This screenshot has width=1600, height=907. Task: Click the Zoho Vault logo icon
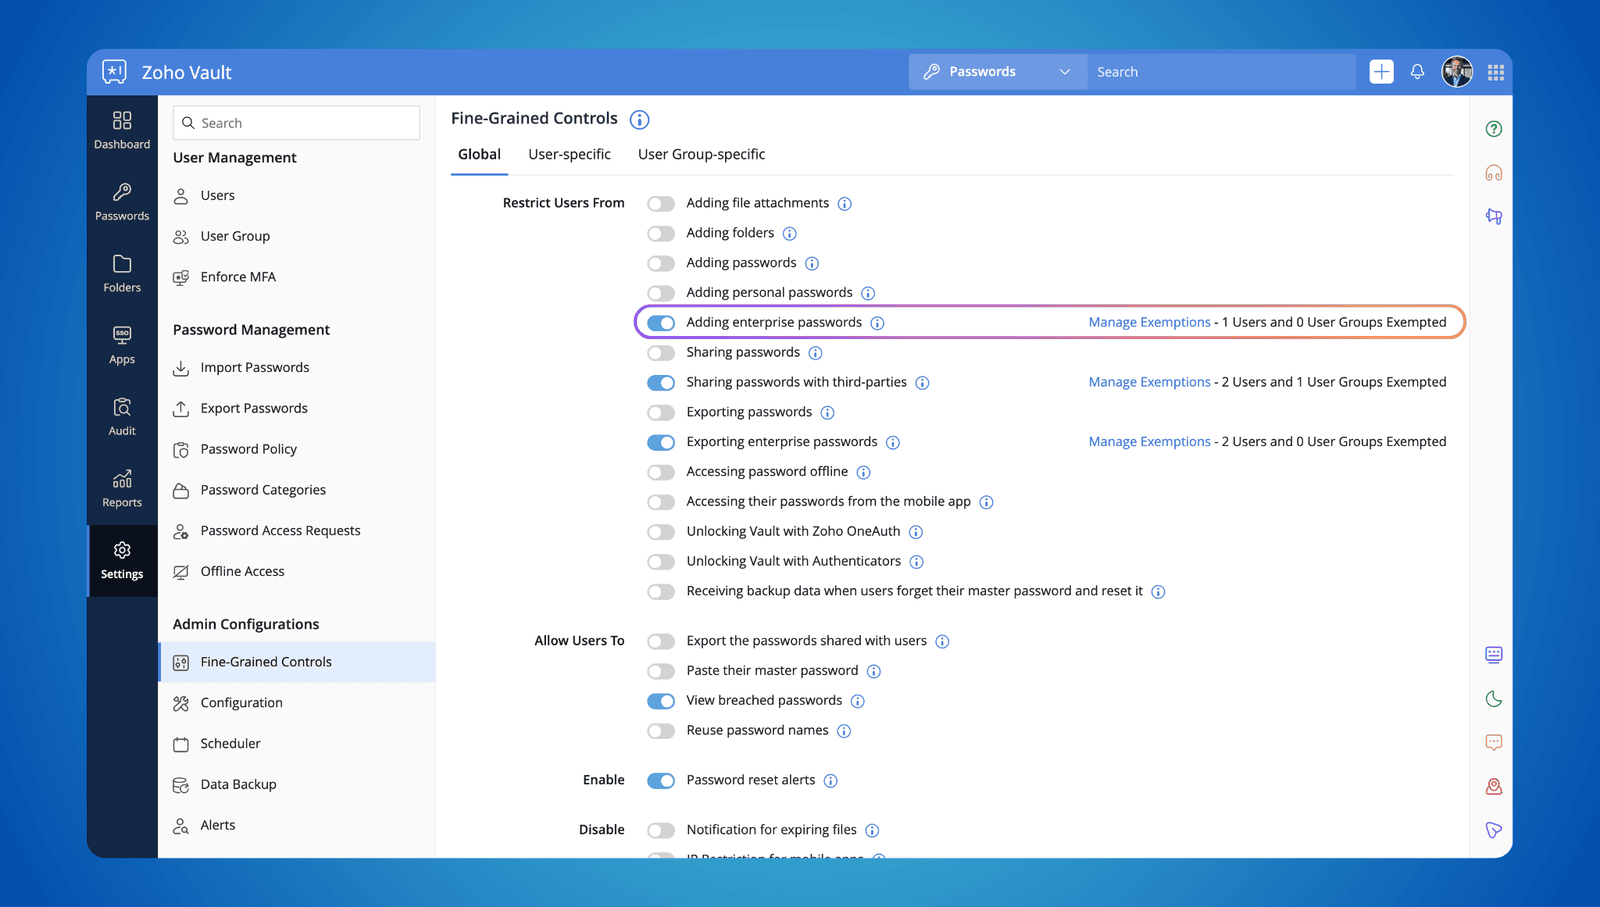115,72
